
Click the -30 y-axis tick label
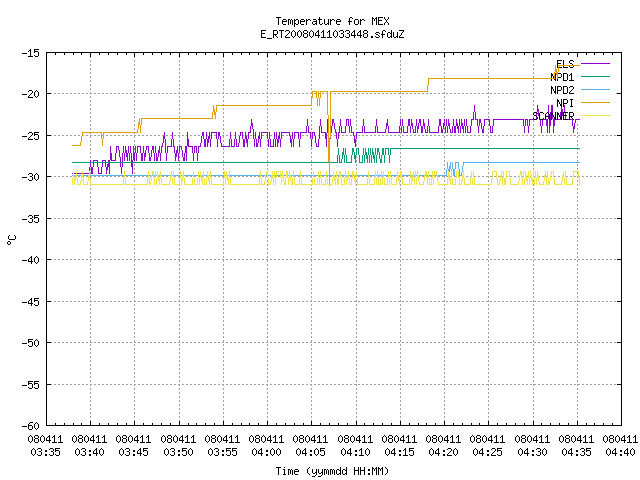[x=31, y=177]
